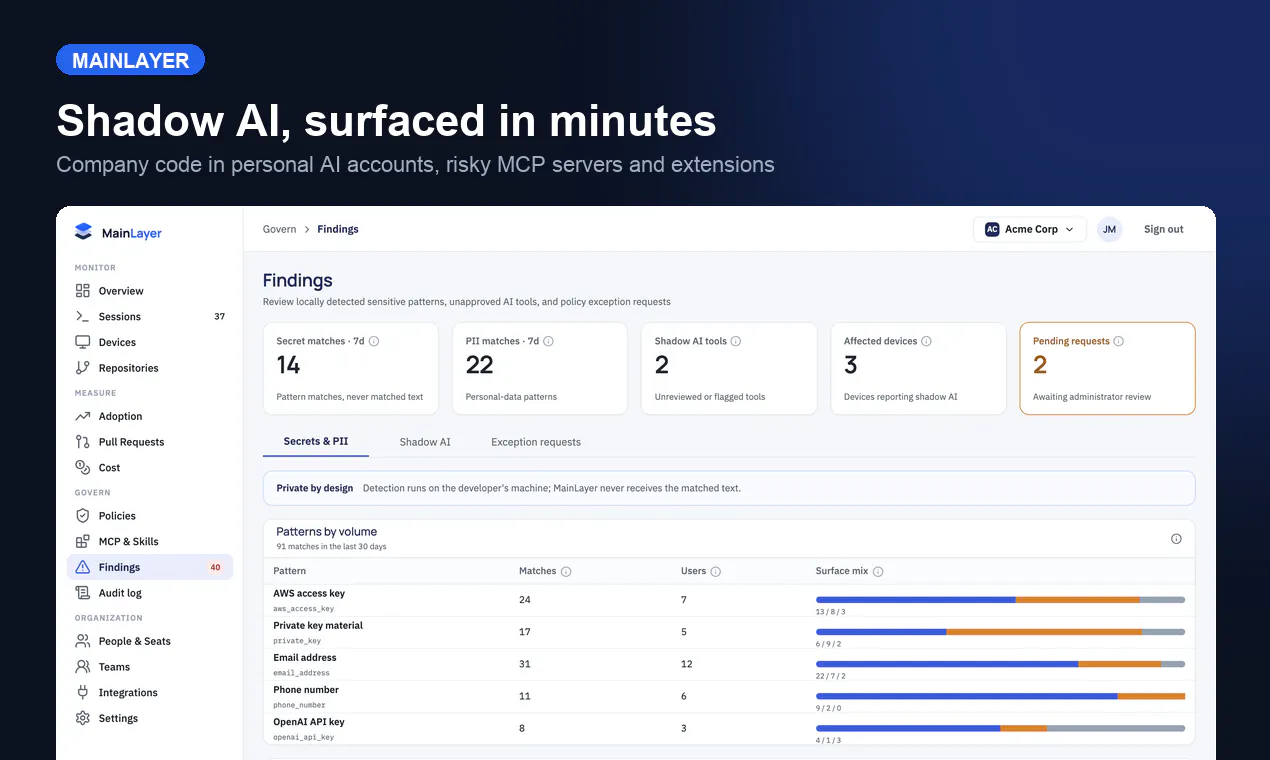Screen dimensions: 1270x760
Task: Click the OpenAI API key surface mix bar
Action: [1000, 728]
